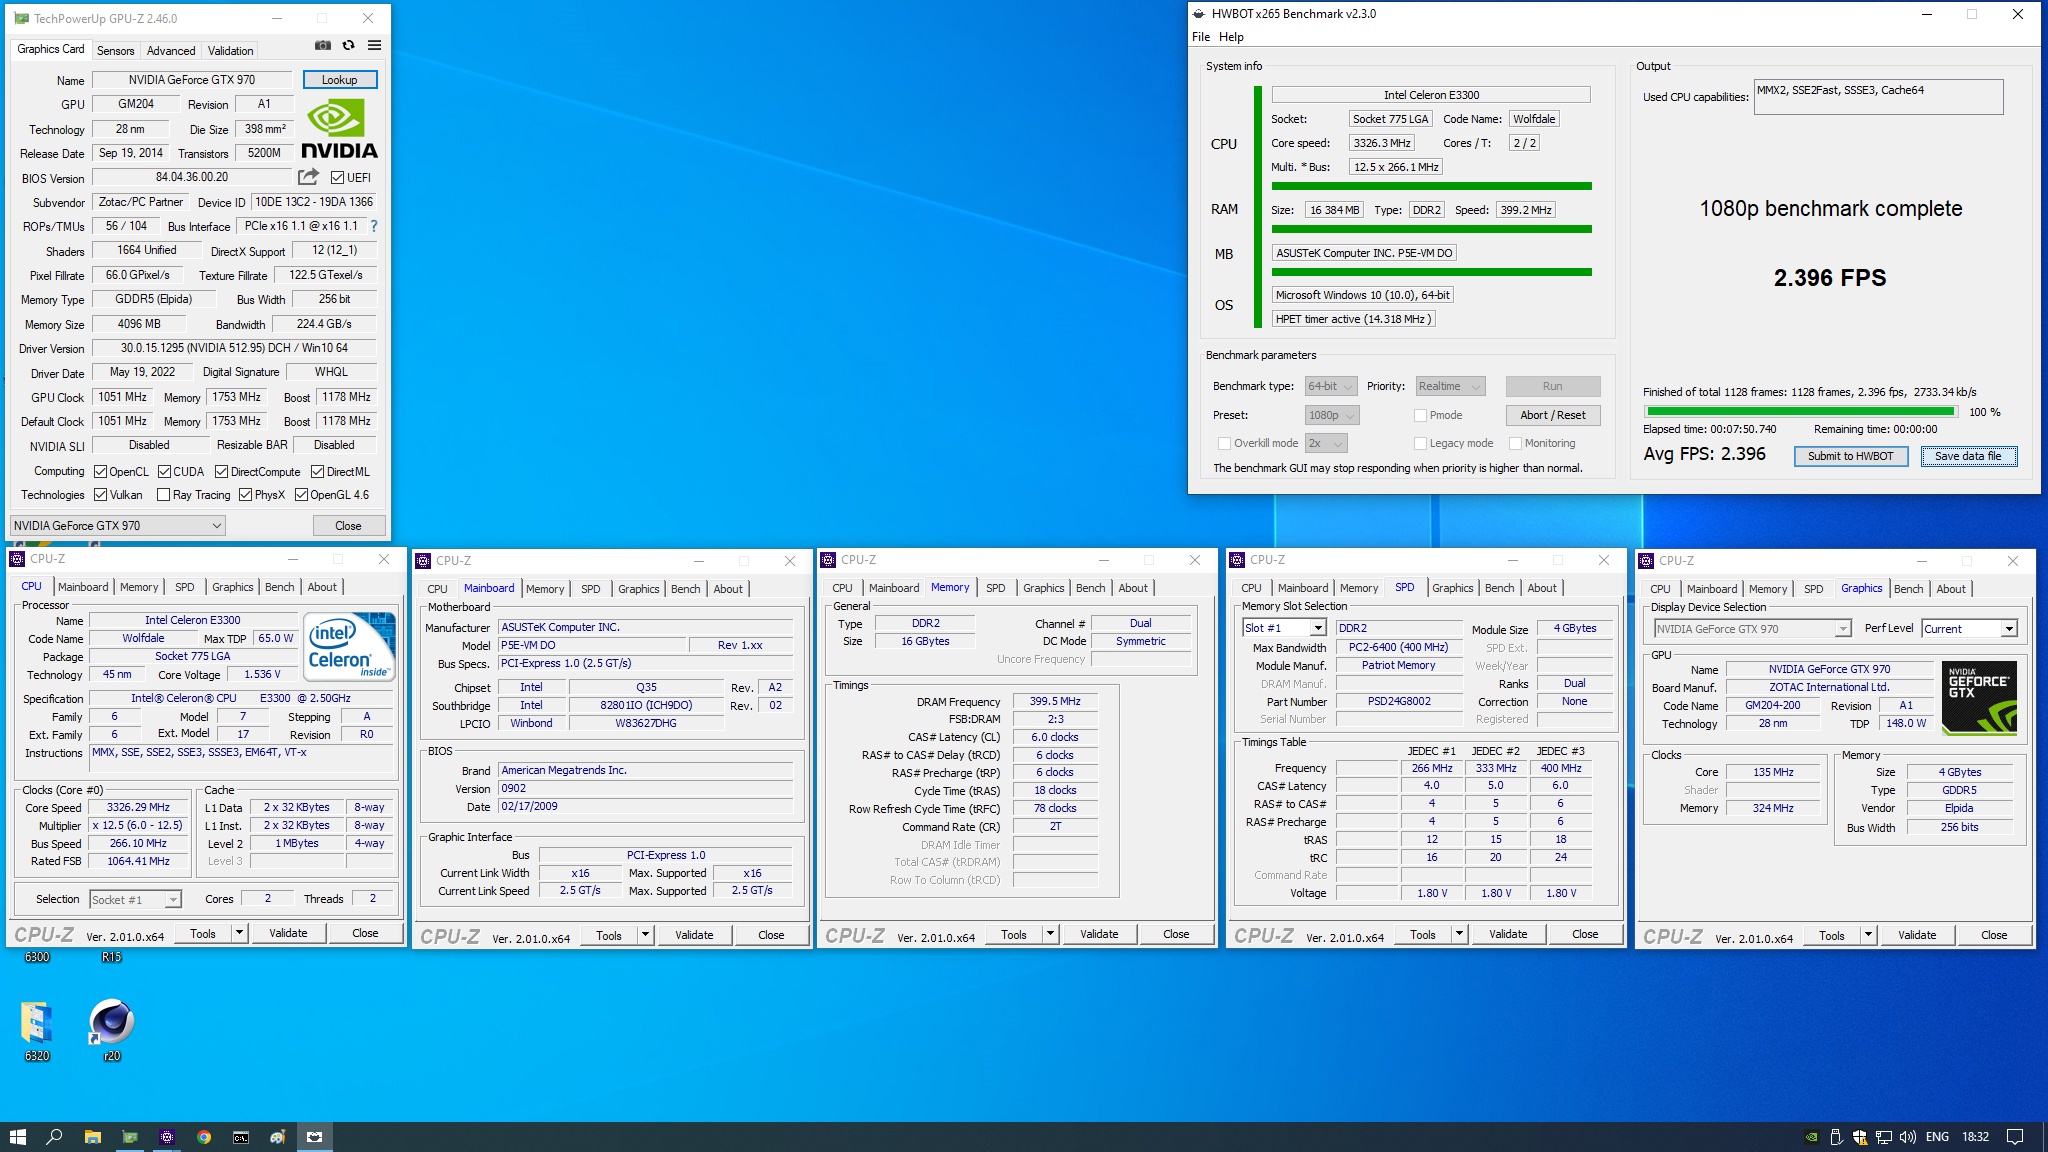2048x1152 pixels.
Task: Open Bench tab in first CPU-Z window
Action: coord(280,587)
